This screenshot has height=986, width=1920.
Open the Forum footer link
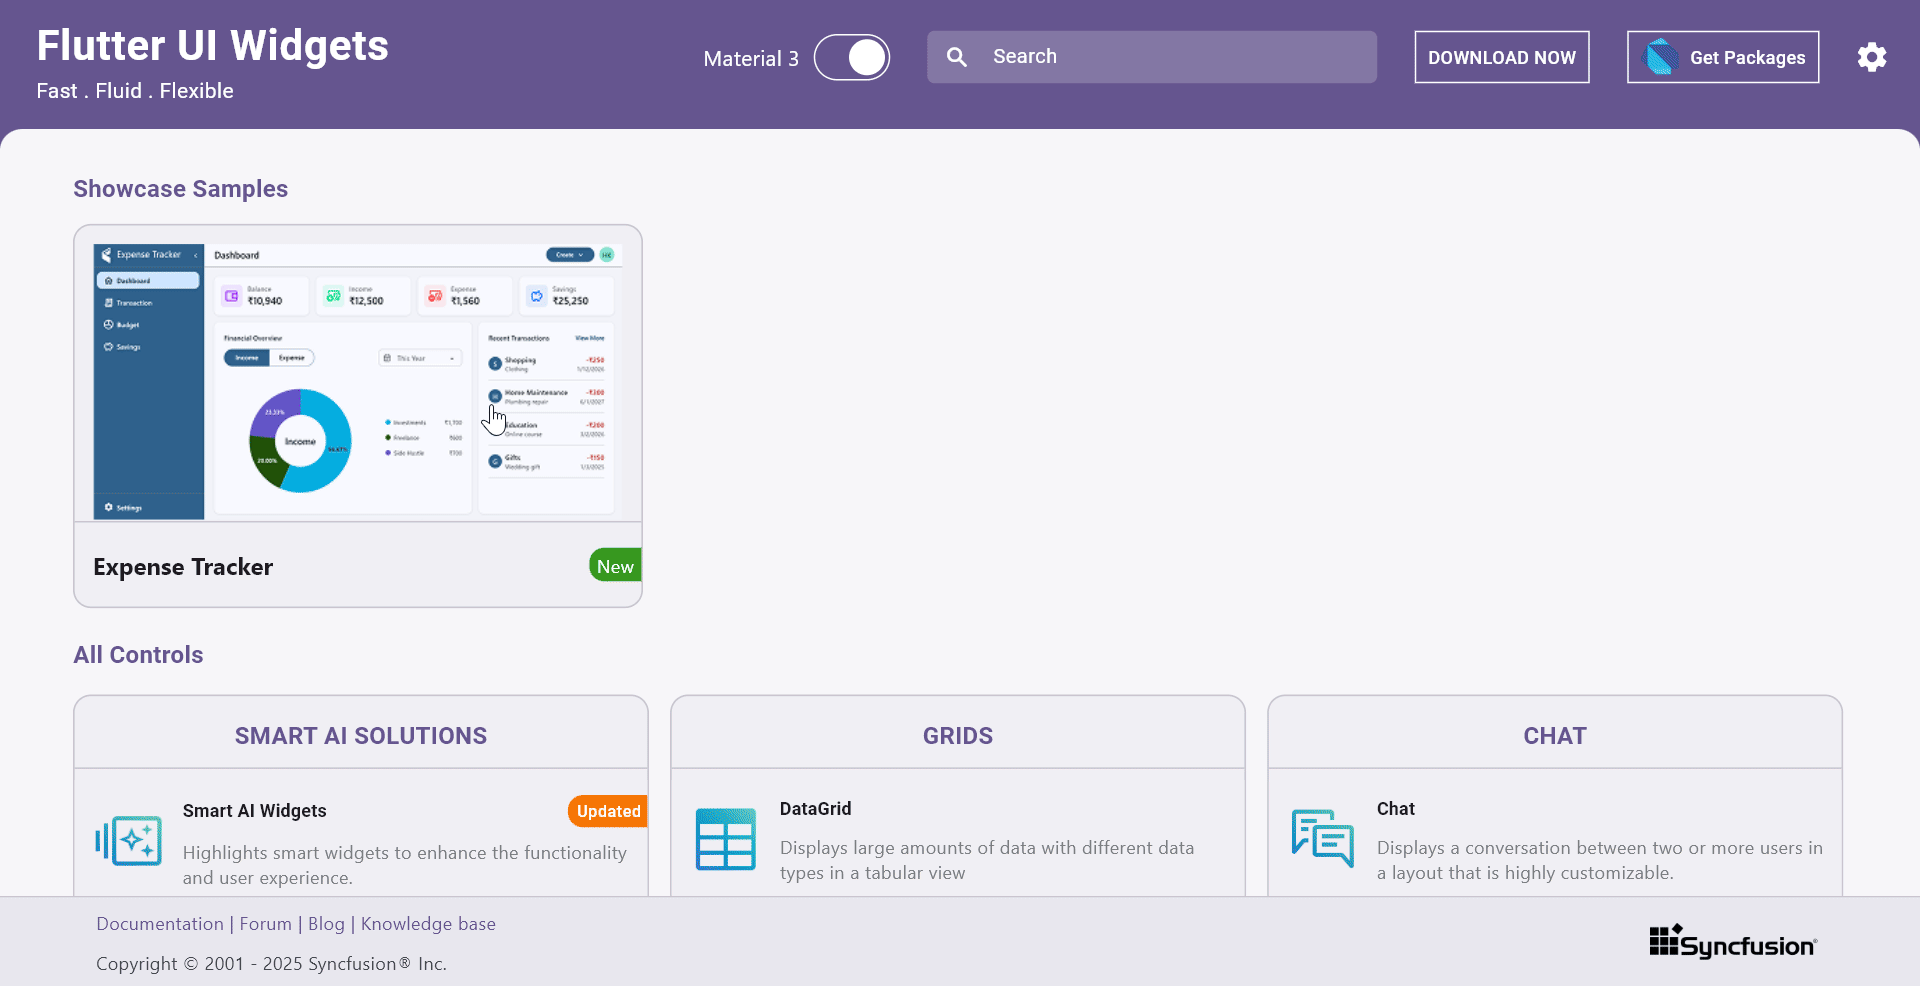pyautogui.click(x=266, y=924)
